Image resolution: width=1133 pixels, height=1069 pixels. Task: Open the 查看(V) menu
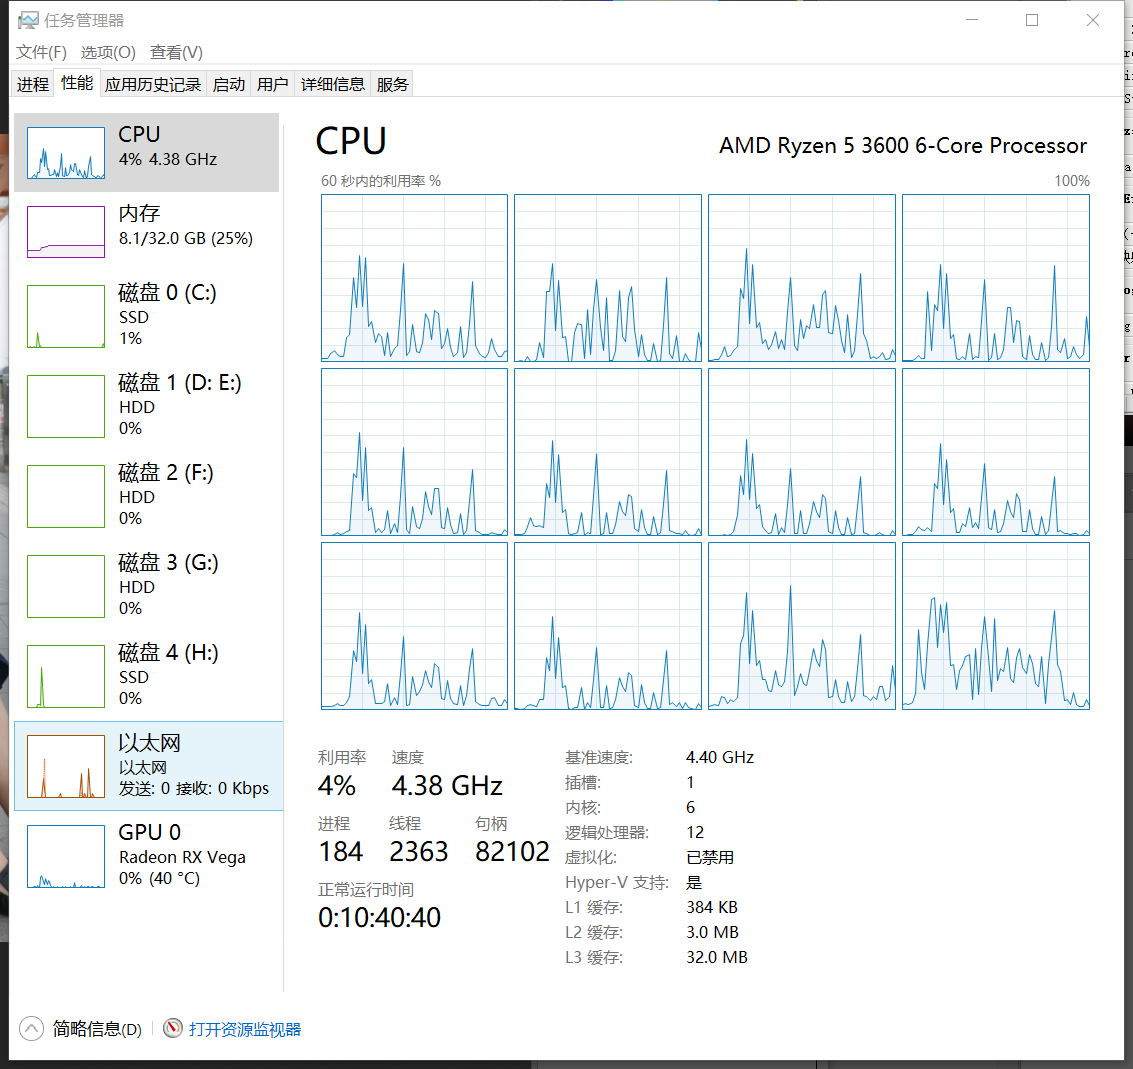[x=176, y=52]
